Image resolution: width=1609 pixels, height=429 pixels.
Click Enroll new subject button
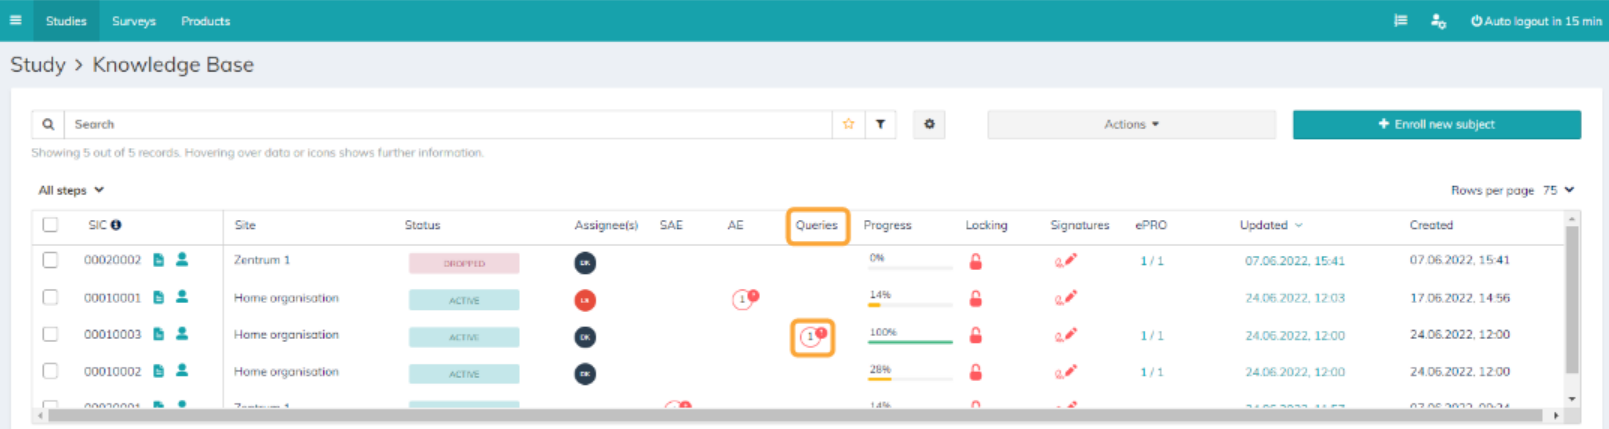pyautogui.click(x=1436, y=124)
